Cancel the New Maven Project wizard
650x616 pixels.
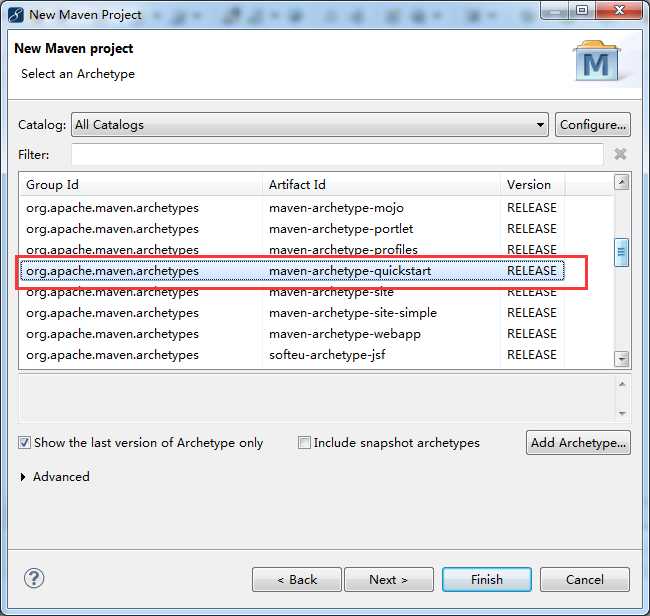[x=585, y=580]
